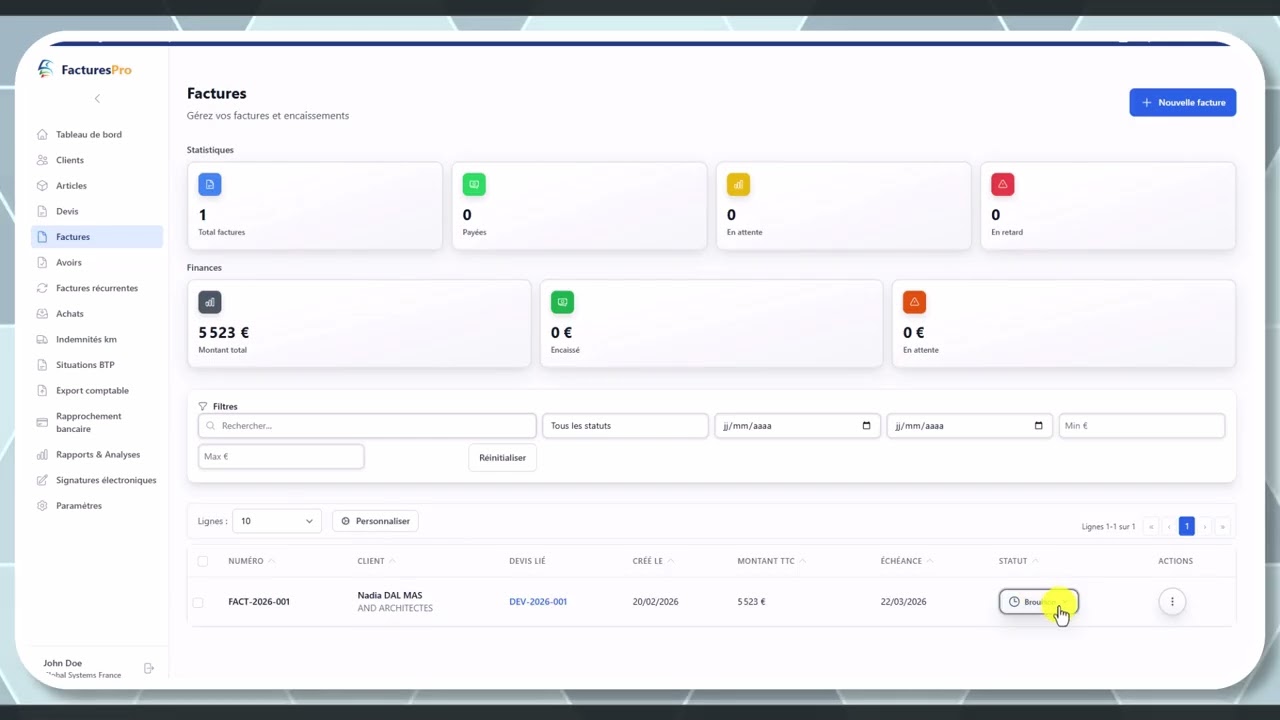Viewport: 1280px width, 720px height.
Task: Tick the select-all checkbox in table header
Action: click(203, 561)
